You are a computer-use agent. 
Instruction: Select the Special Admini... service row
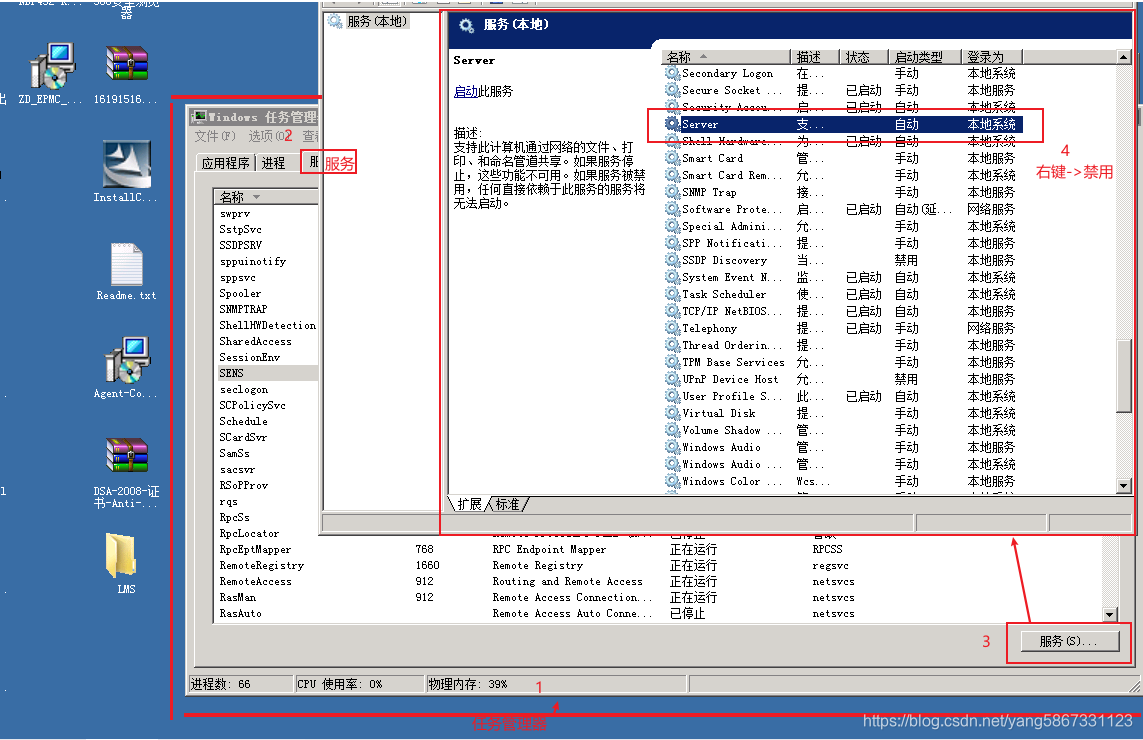pyautogui.click(x=843, y=226)
